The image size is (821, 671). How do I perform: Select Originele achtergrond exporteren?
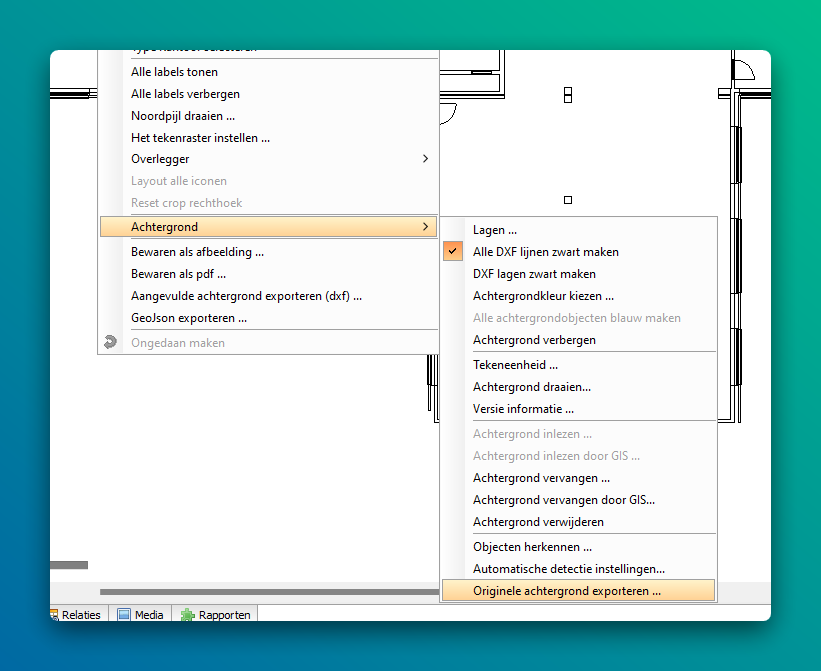pos(566,591)
